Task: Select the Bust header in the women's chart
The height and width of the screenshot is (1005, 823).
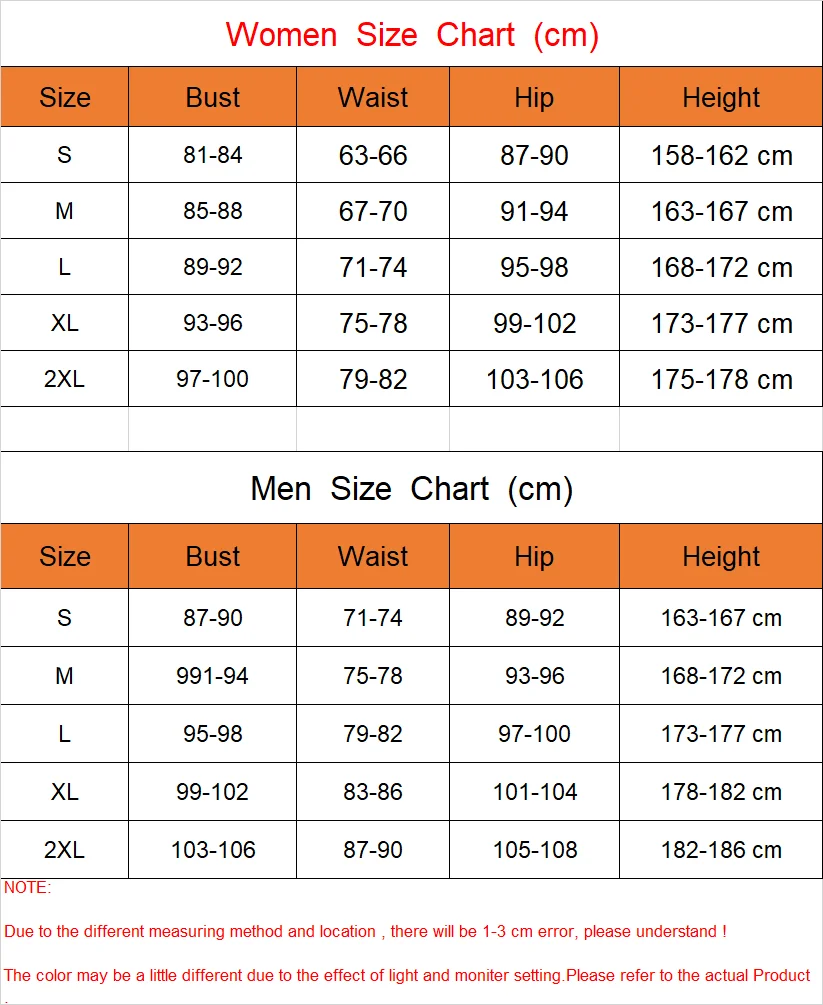Action: [x=213, y=97]
